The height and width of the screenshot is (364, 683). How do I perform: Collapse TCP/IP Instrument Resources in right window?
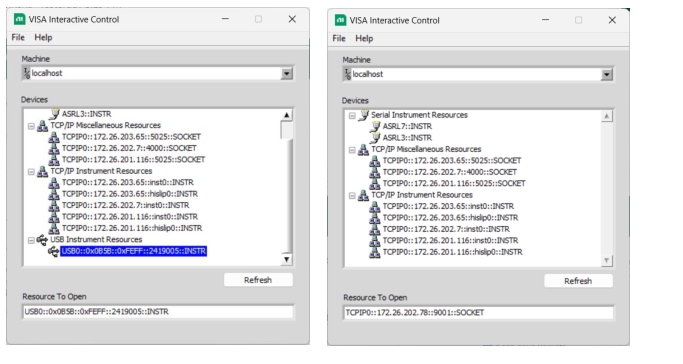click(352, 196)
